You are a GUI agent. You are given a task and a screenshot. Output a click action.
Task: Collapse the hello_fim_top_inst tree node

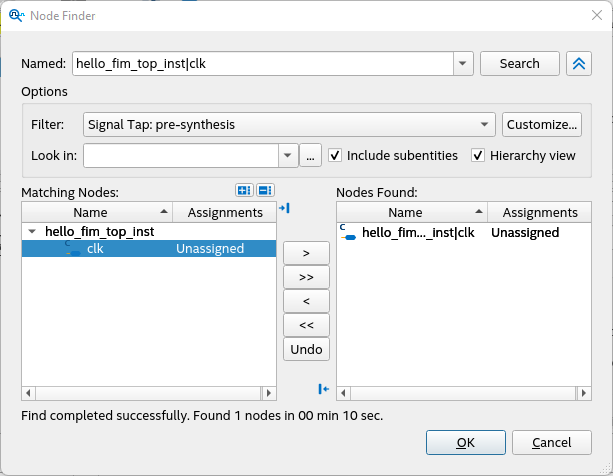pos(33,231)
